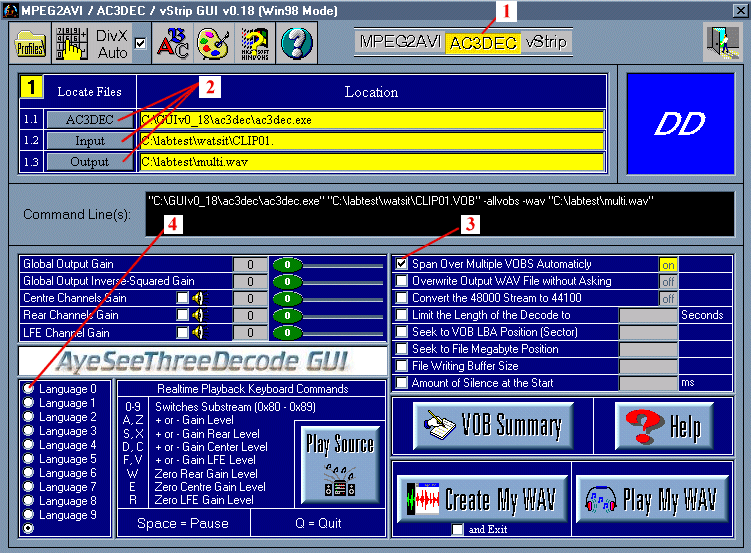Check Amount of Silence at the Start
The height and width of the screenshot is (553, 751).
click(x=401, y=383)
